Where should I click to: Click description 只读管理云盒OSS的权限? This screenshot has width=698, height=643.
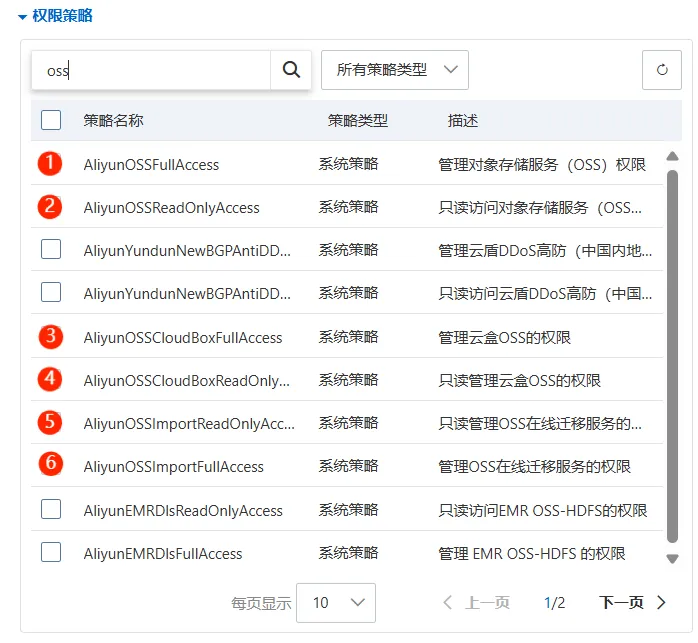[x=519, y=381]
